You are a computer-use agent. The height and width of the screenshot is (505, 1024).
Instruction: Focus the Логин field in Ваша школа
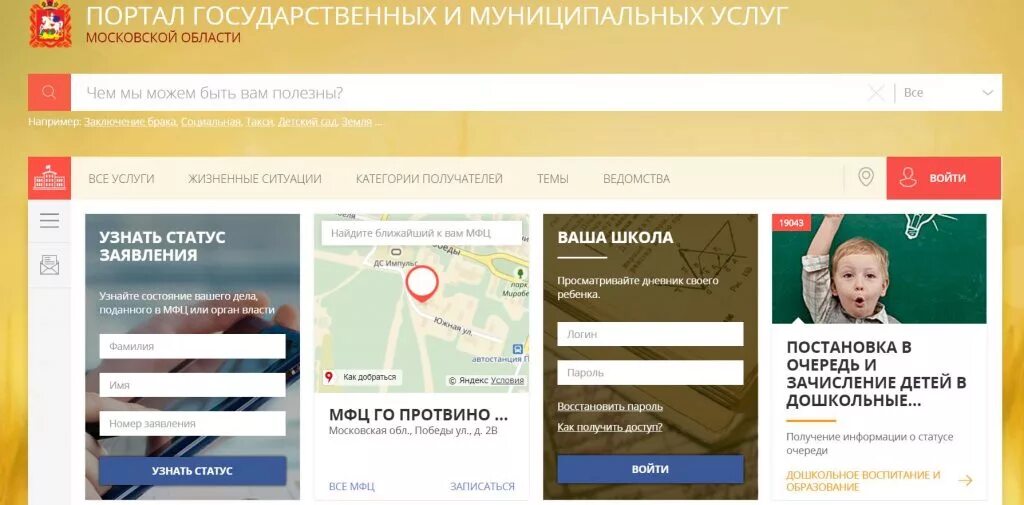[x=650, y=334]
